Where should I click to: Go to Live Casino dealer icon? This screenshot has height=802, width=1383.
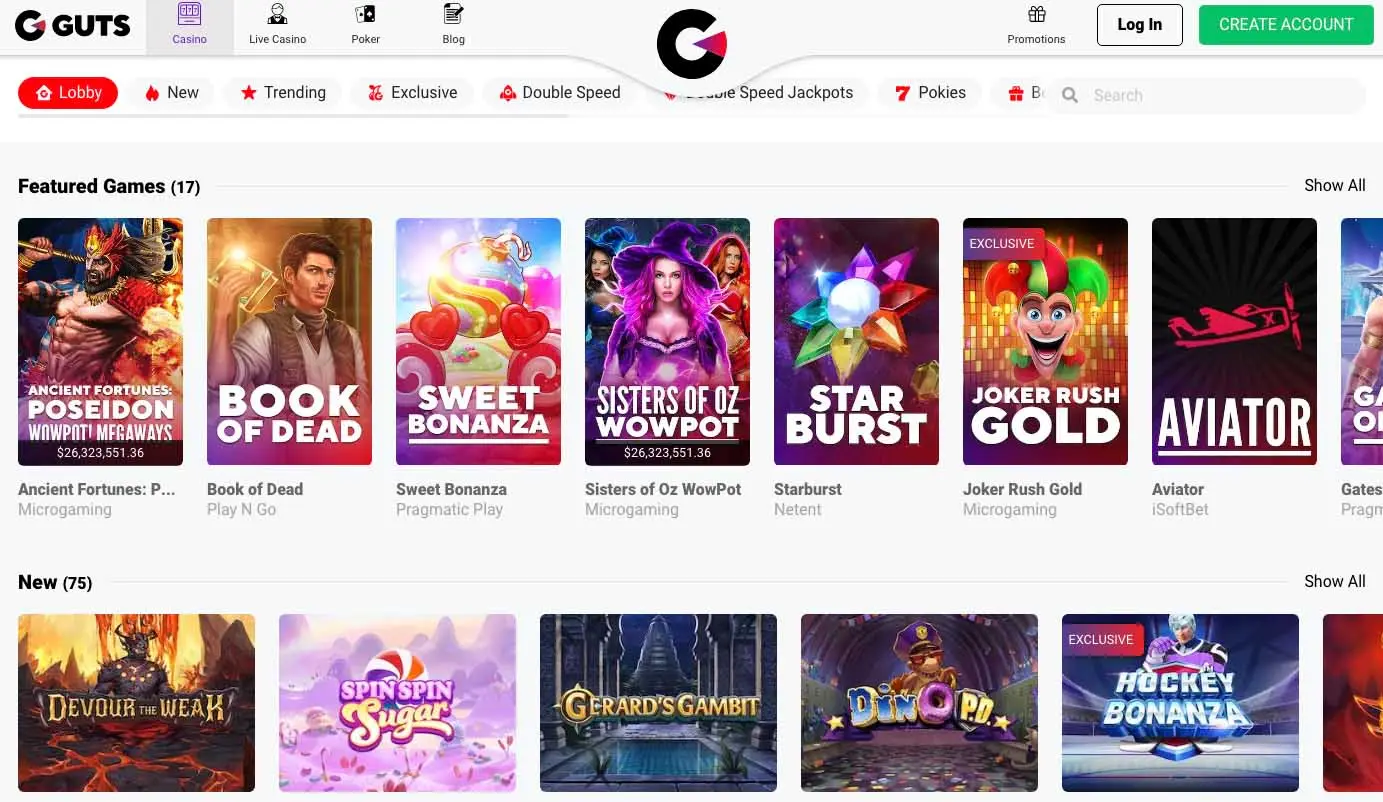[x=277, y=14]
